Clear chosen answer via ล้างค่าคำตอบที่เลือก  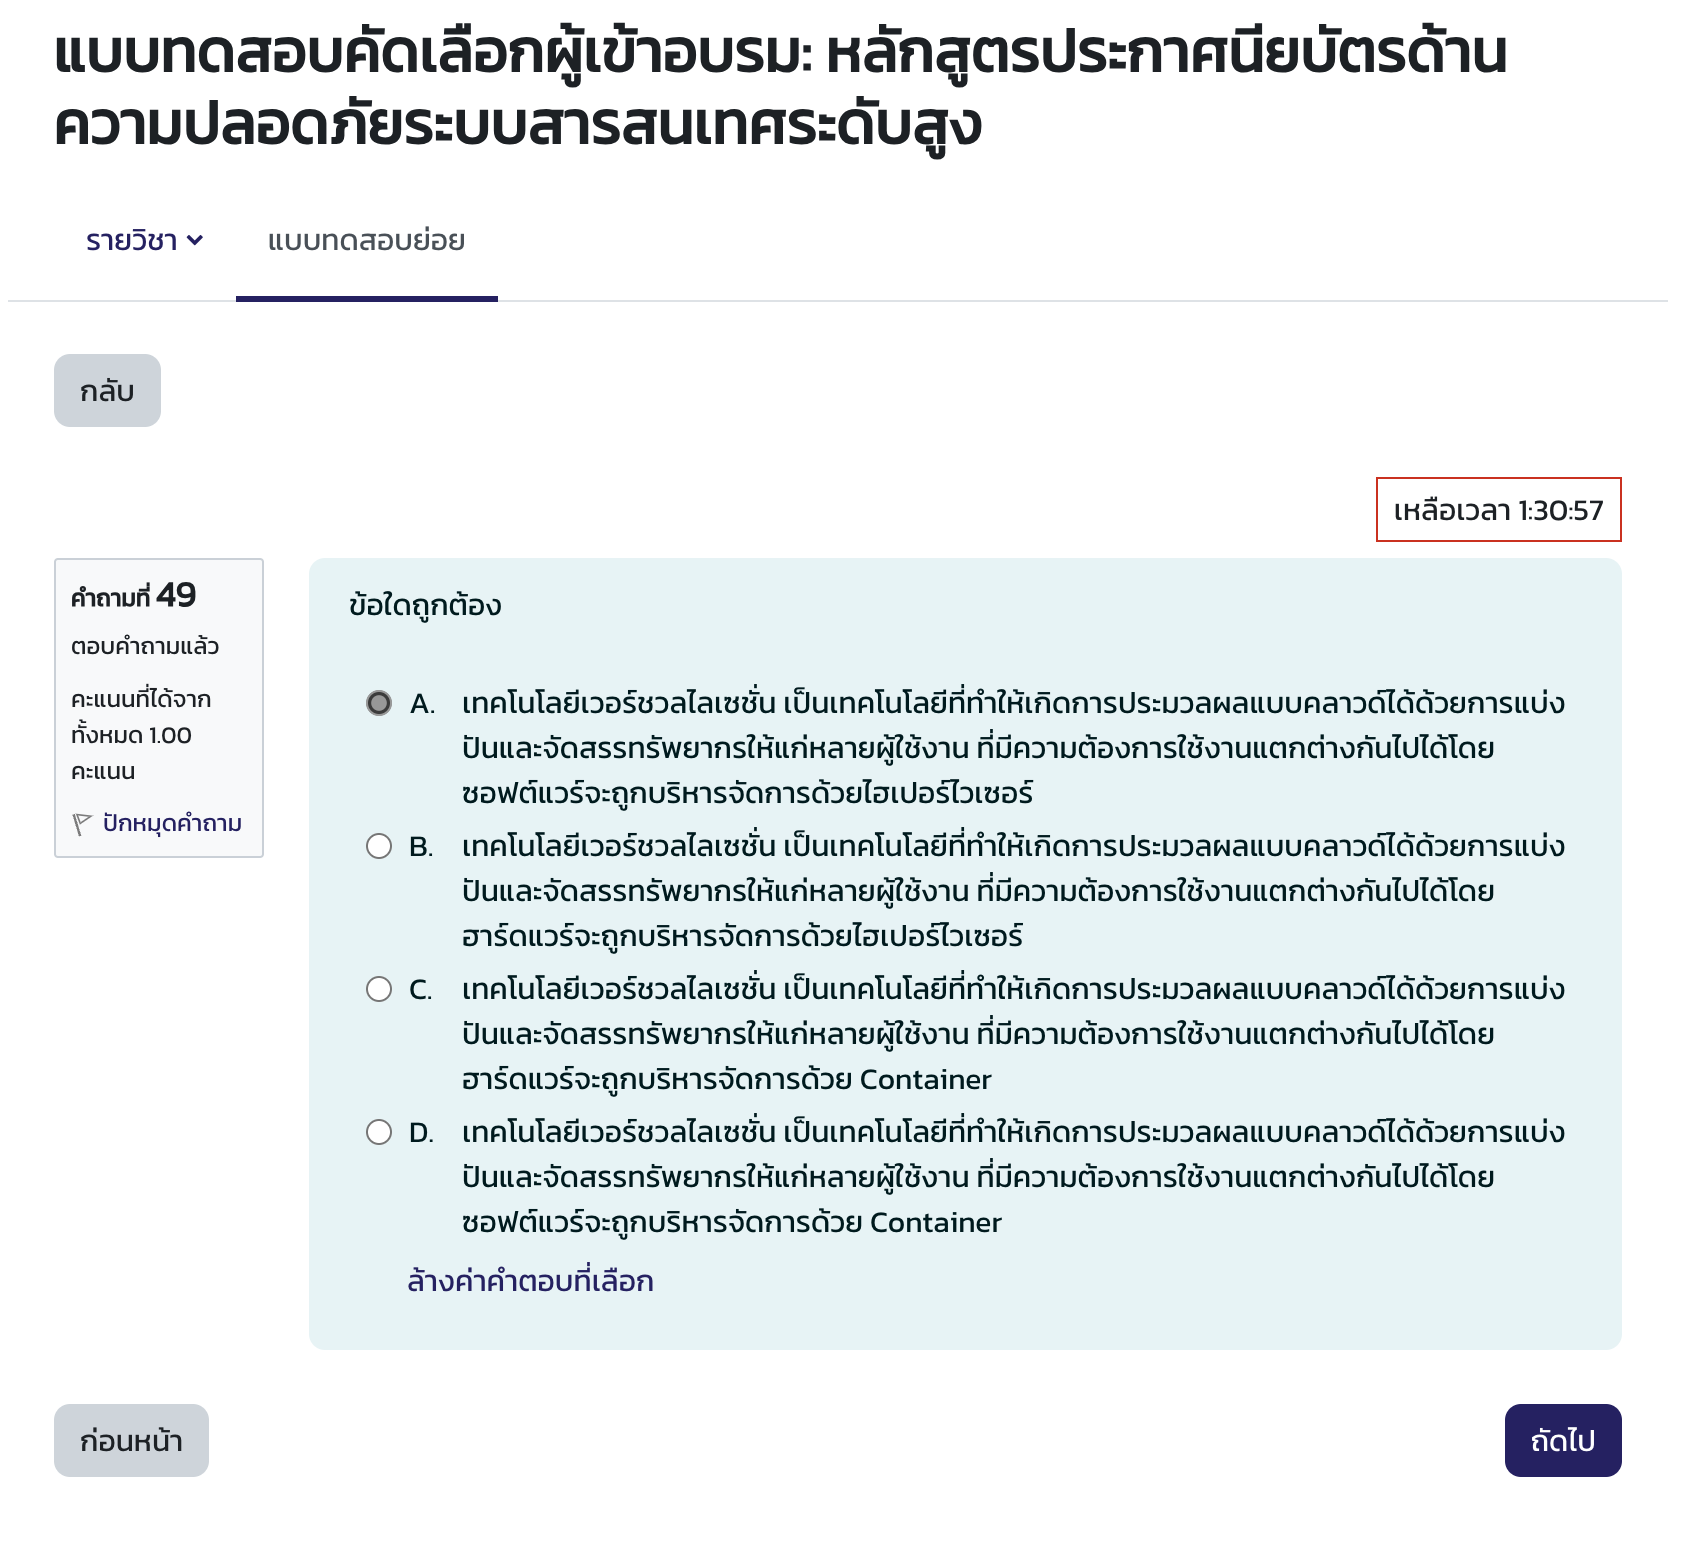(x=530, y=1279)
